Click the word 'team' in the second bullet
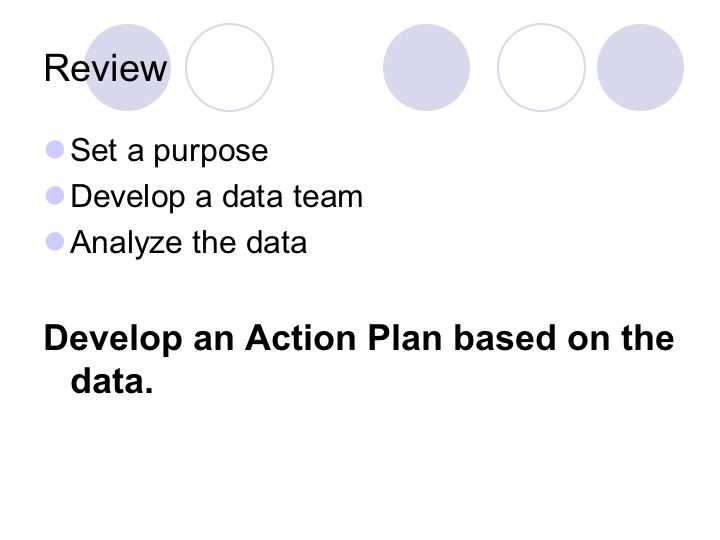This screenshot has width=720, height=540. (328, 197)
